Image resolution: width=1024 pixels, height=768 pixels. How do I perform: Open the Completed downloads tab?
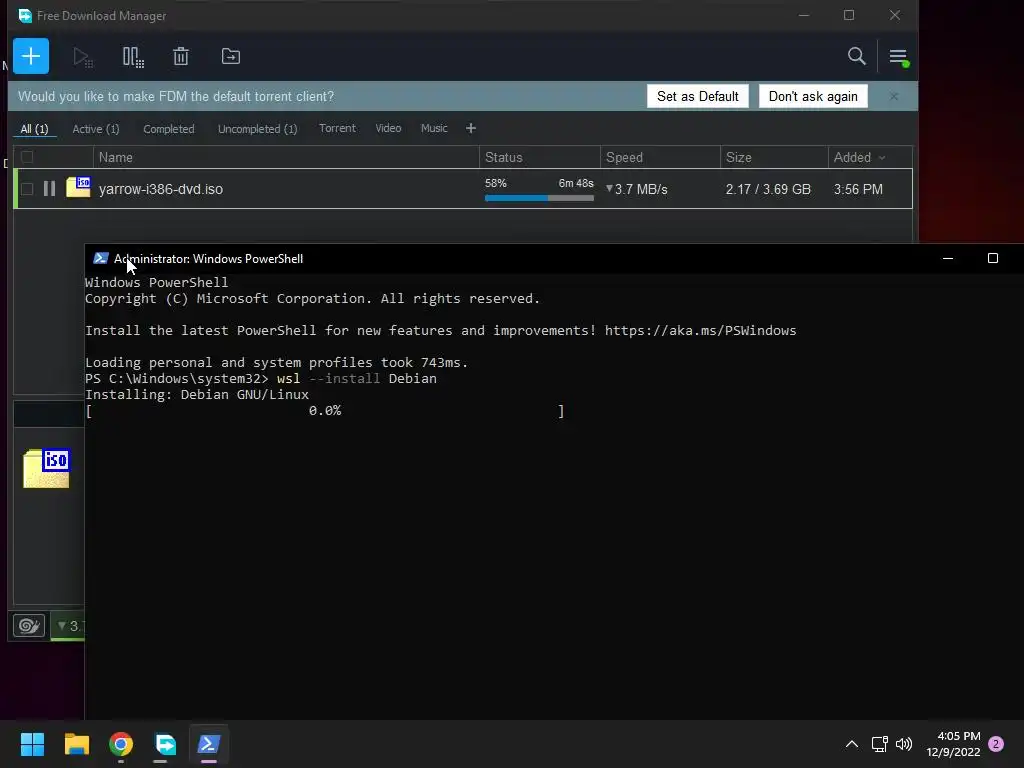click(168, 129)
